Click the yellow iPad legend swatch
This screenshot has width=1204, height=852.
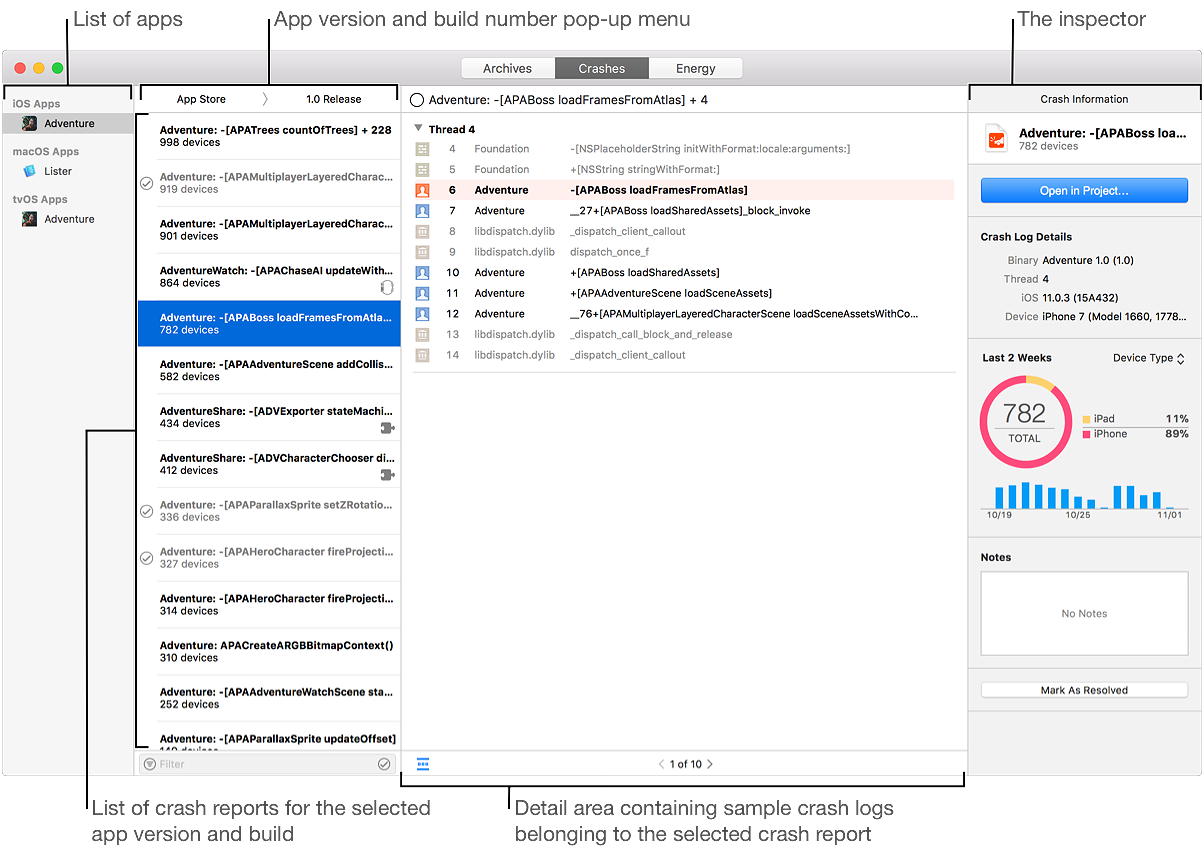pyautogui.click(x=1087, y=420)
